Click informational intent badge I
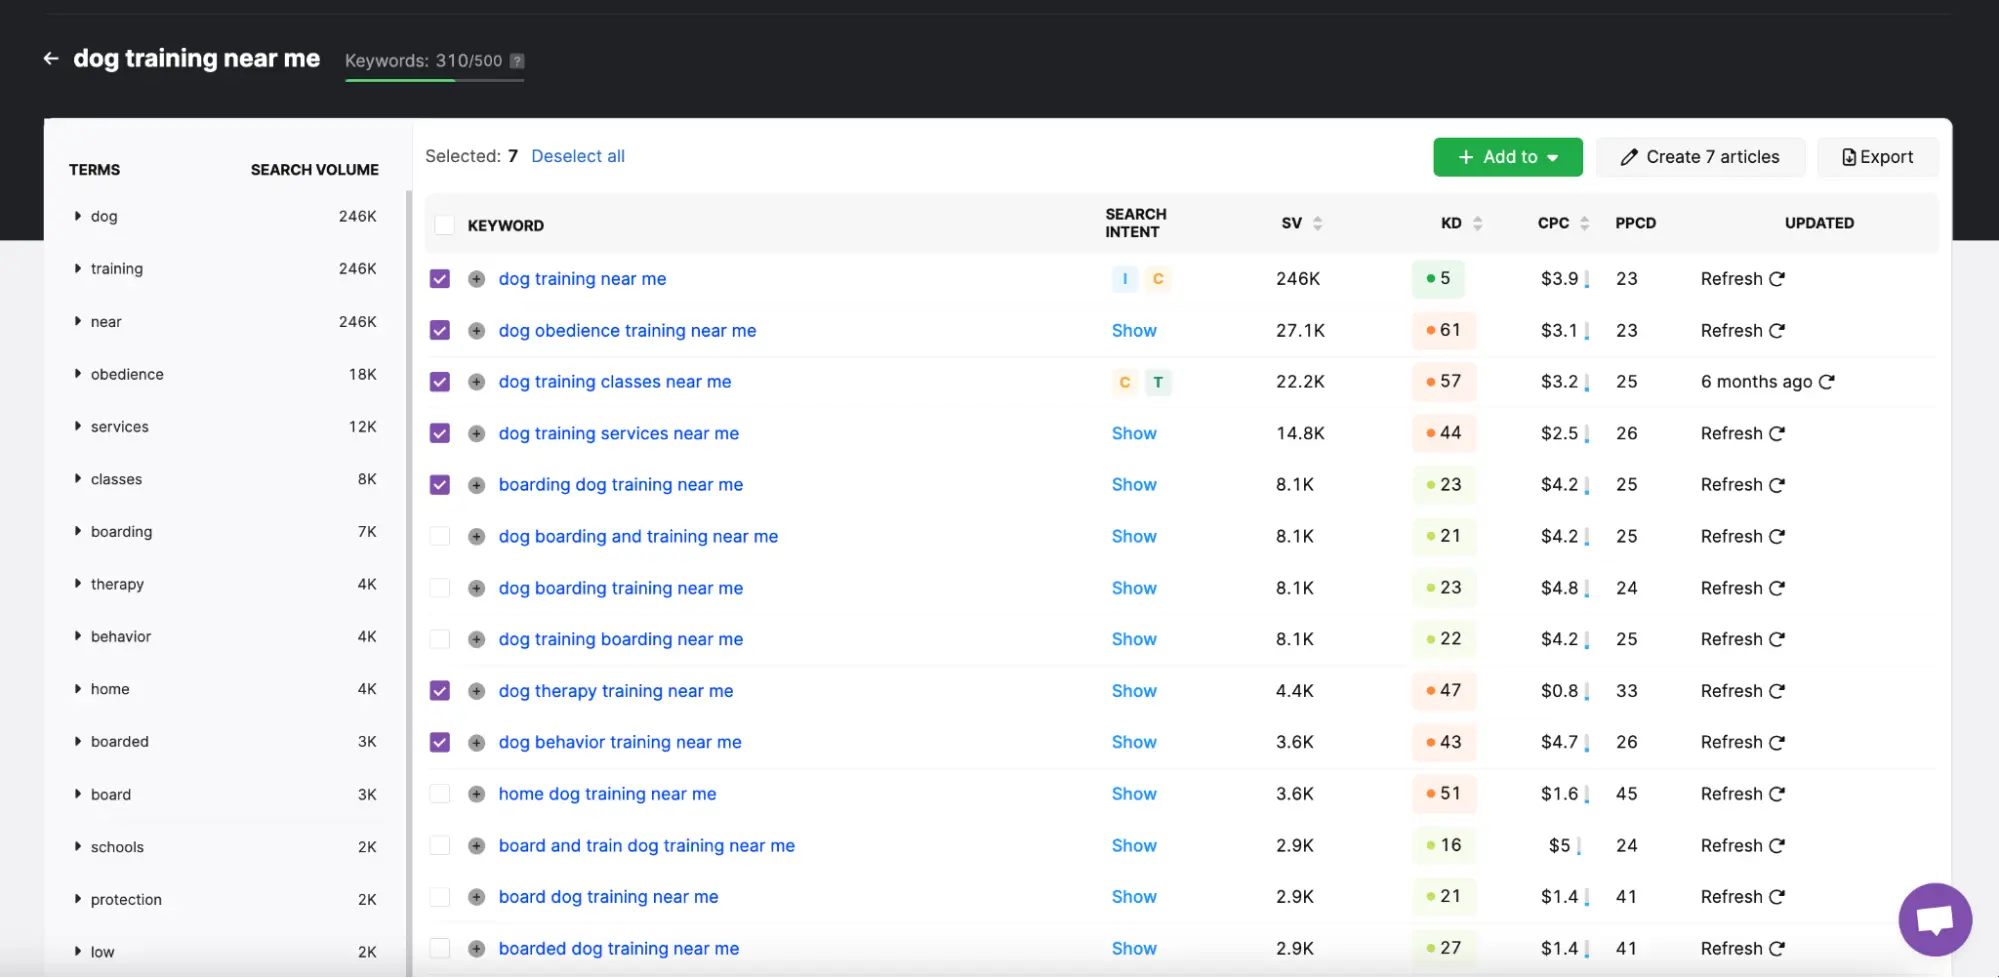The image size is (1999, 978). point(1125,279)
